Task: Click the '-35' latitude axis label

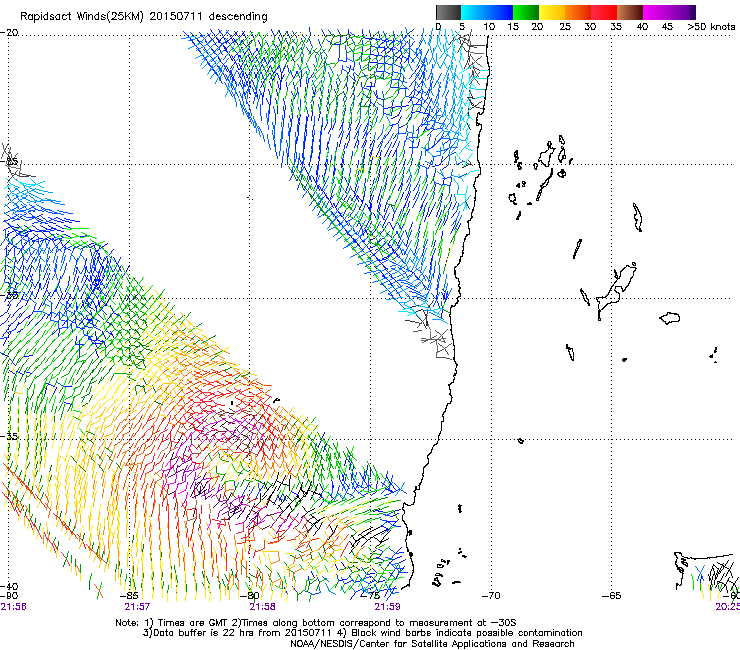Action: [9, 436]
